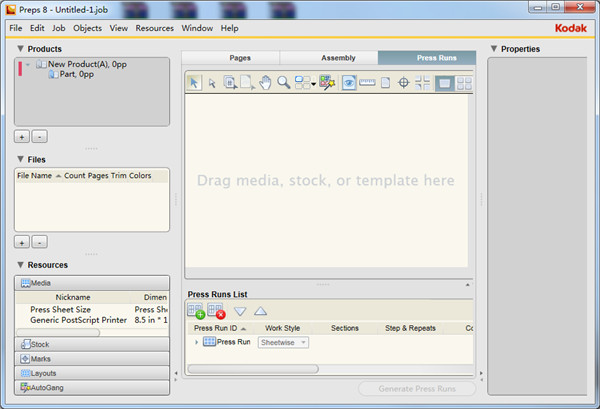Screen dimensions: 600x409
Task: Open the Marks resources section
Action: tap(92, 359)
